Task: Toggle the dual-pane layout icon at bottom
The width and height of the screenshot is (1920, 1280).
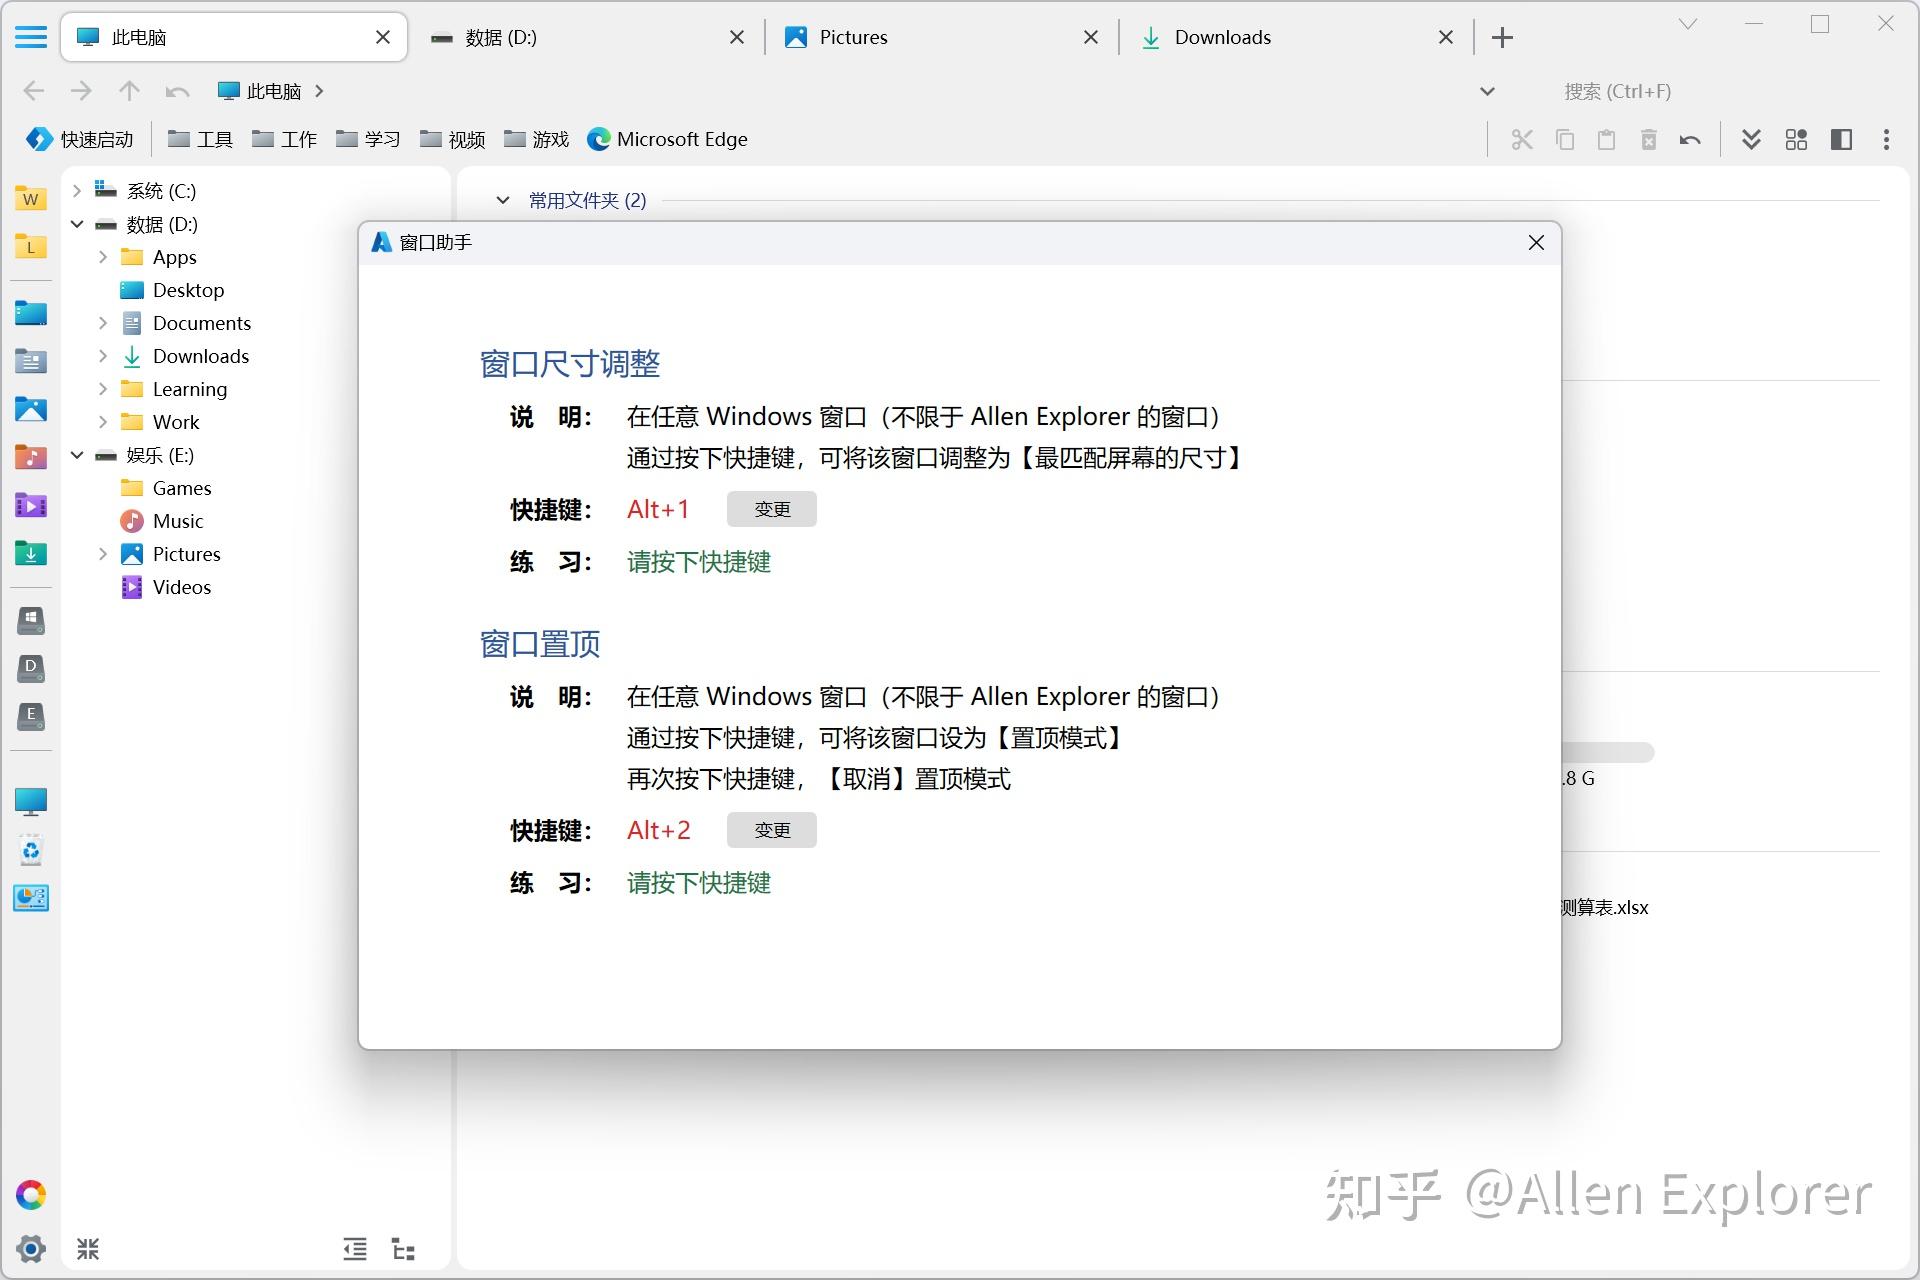Action: click(354, 1249)
